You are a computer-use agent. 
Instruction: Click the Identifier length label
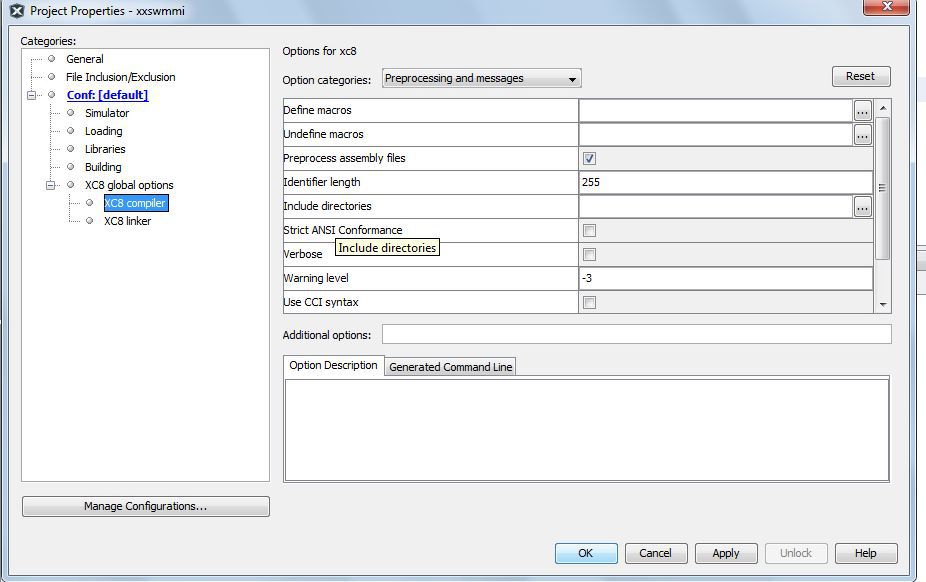pyautogui.click(x=322, y=182)
